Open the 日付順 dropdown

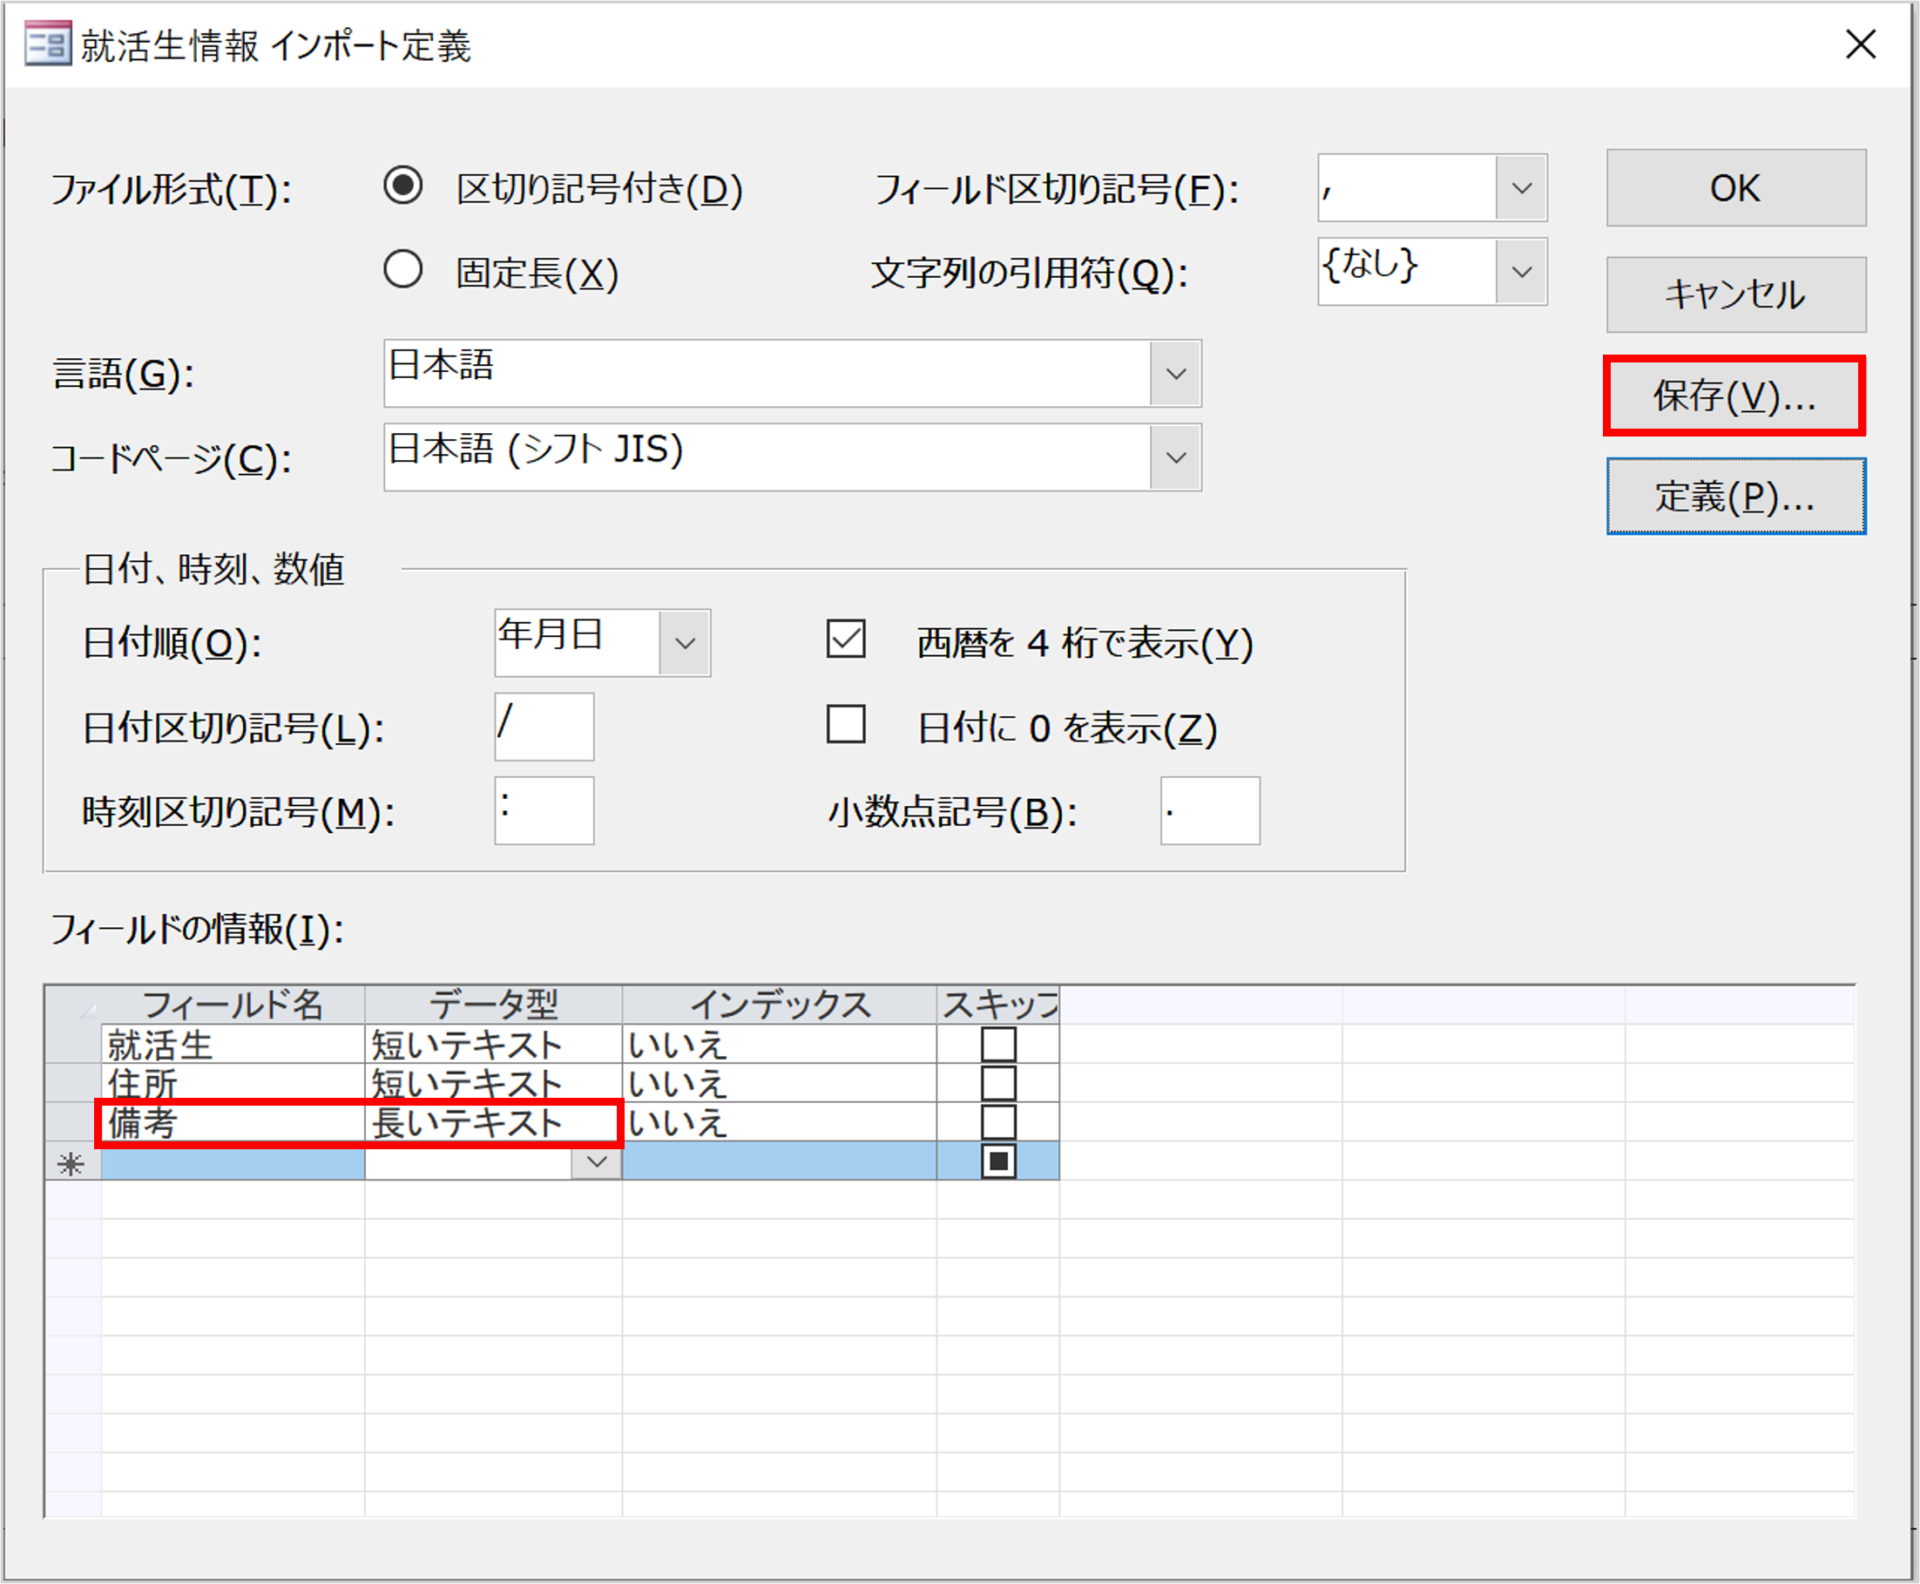coord(685,643)
